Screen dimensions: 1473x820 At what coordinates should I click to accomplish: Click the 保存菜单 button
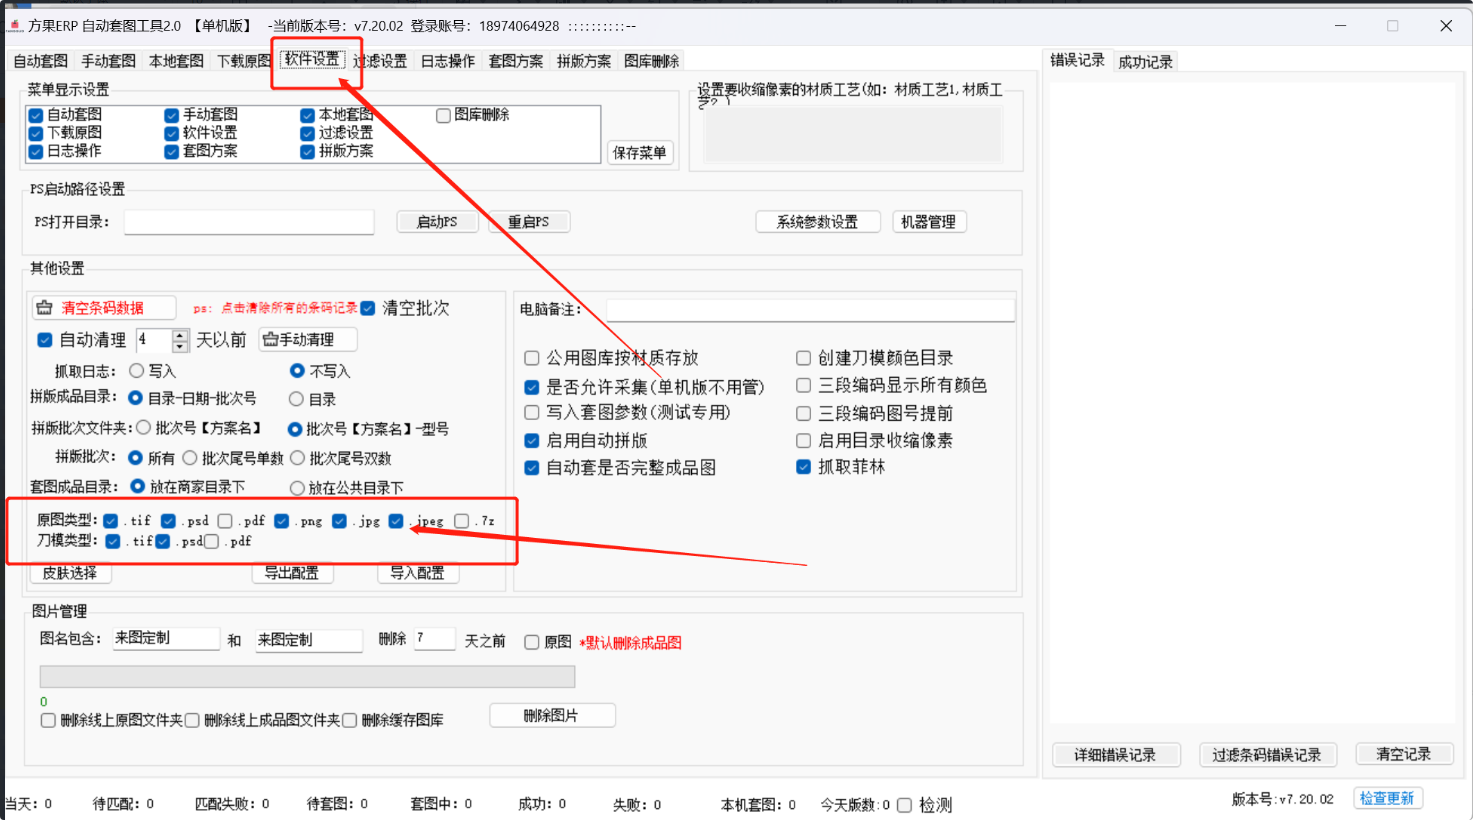point(639,152)
